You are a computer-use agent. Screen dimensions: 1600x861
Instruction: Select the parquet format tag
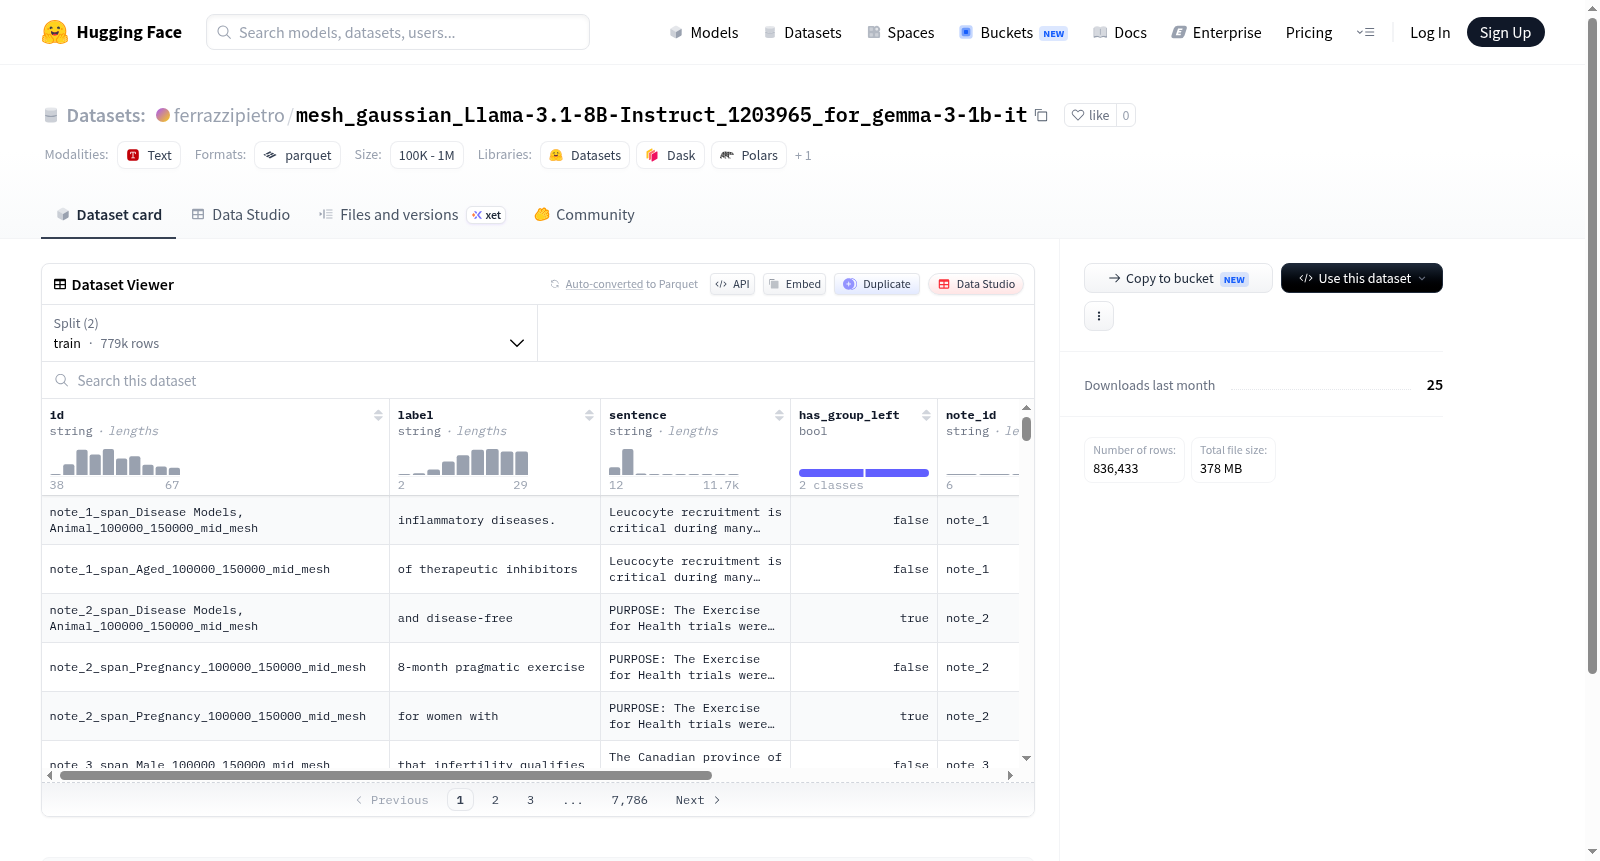298,155
